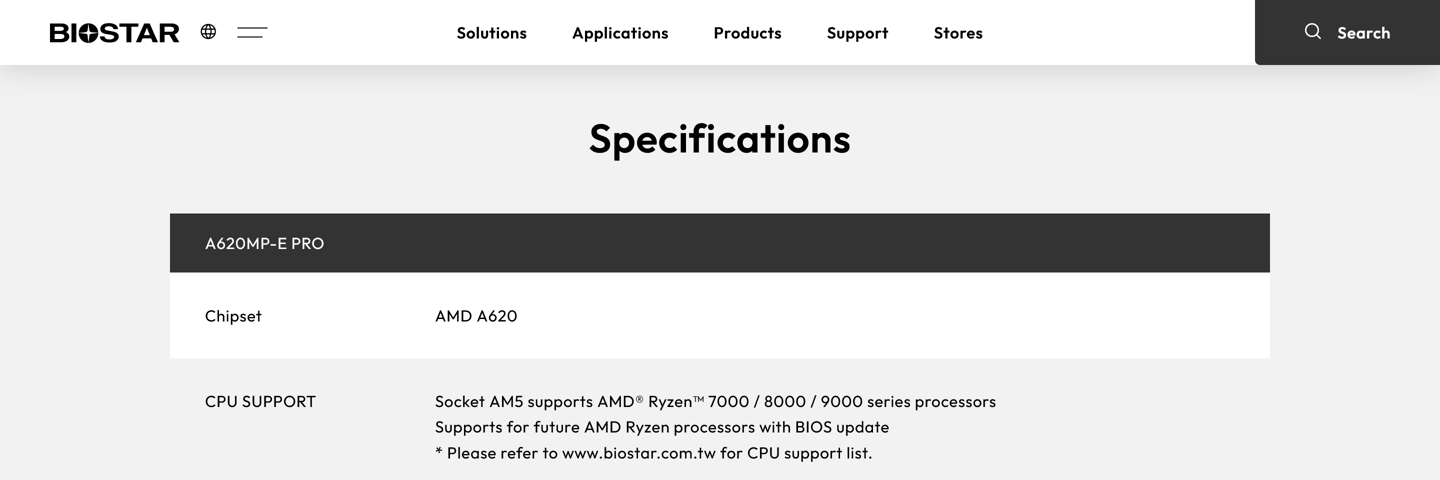Select Stores in the navigation bar

pos(958,33)
